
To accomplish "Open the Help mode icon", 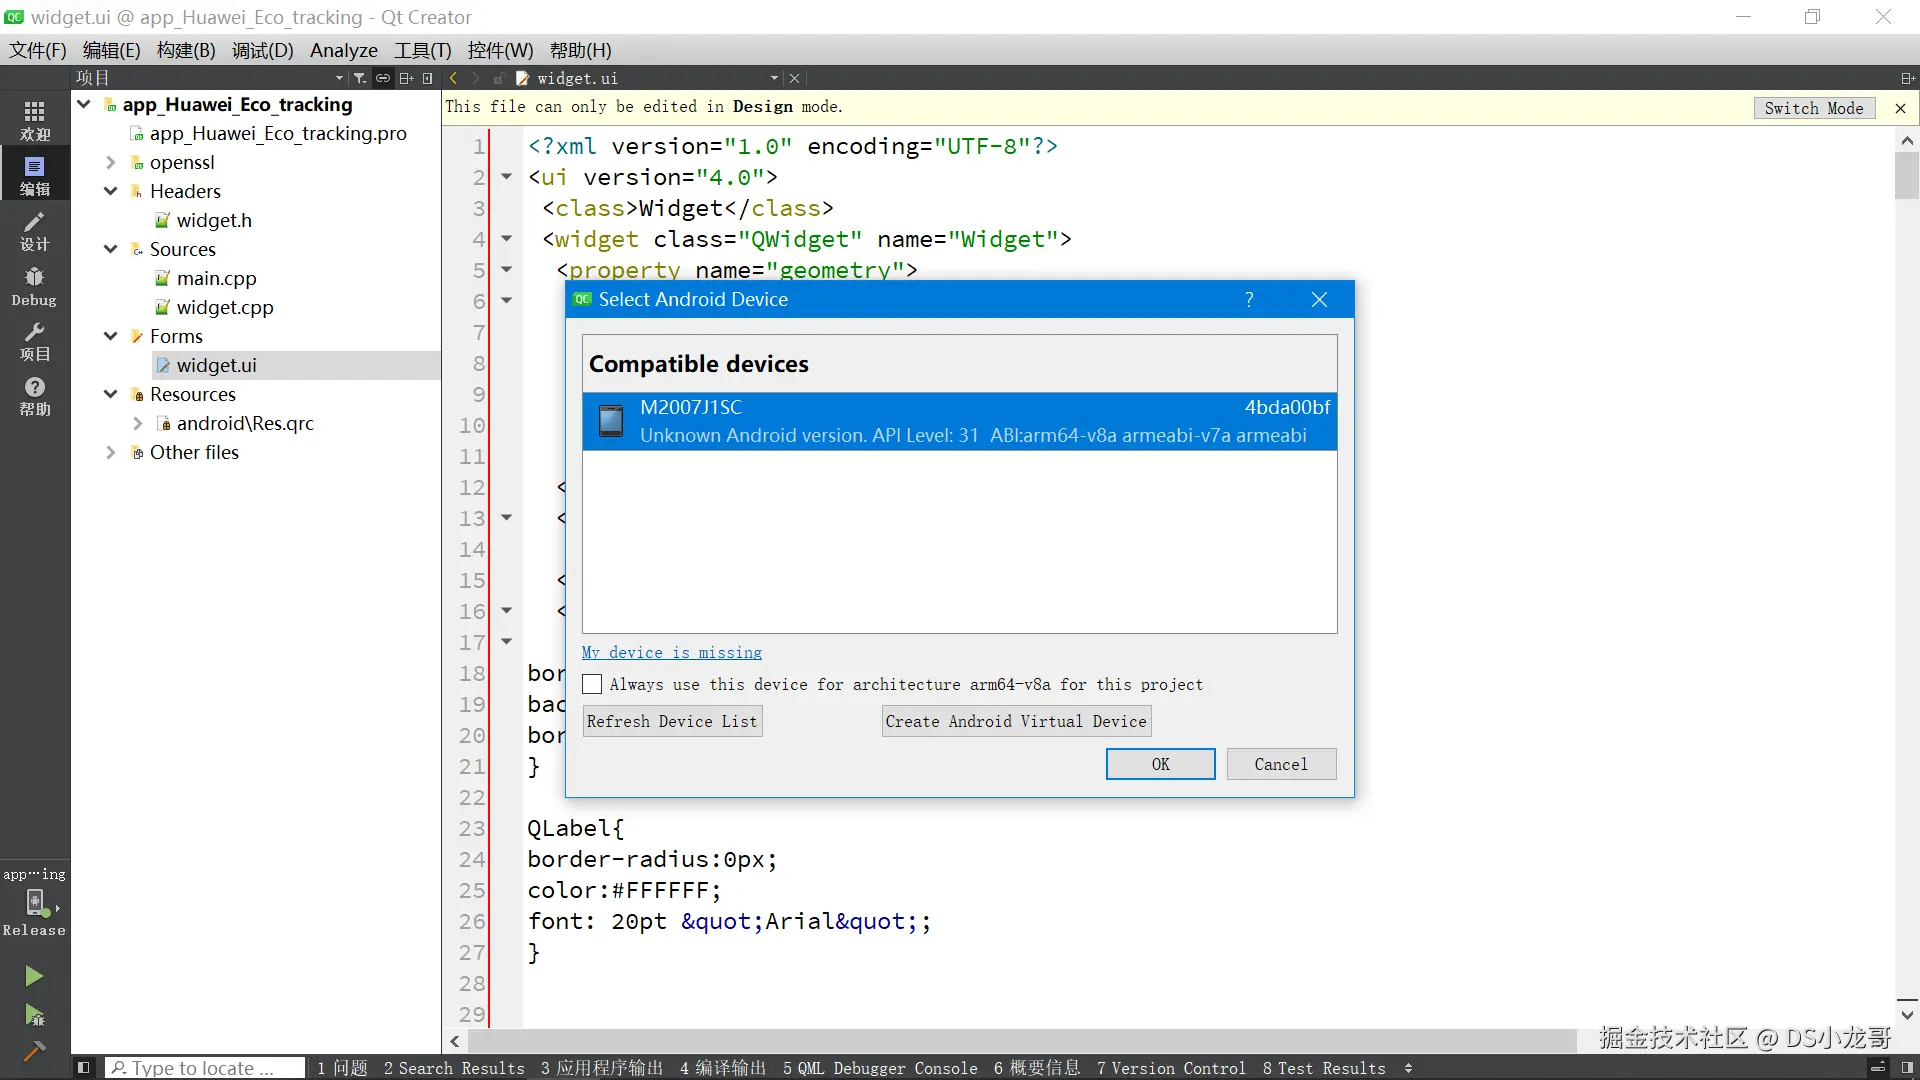I will 34,396.
